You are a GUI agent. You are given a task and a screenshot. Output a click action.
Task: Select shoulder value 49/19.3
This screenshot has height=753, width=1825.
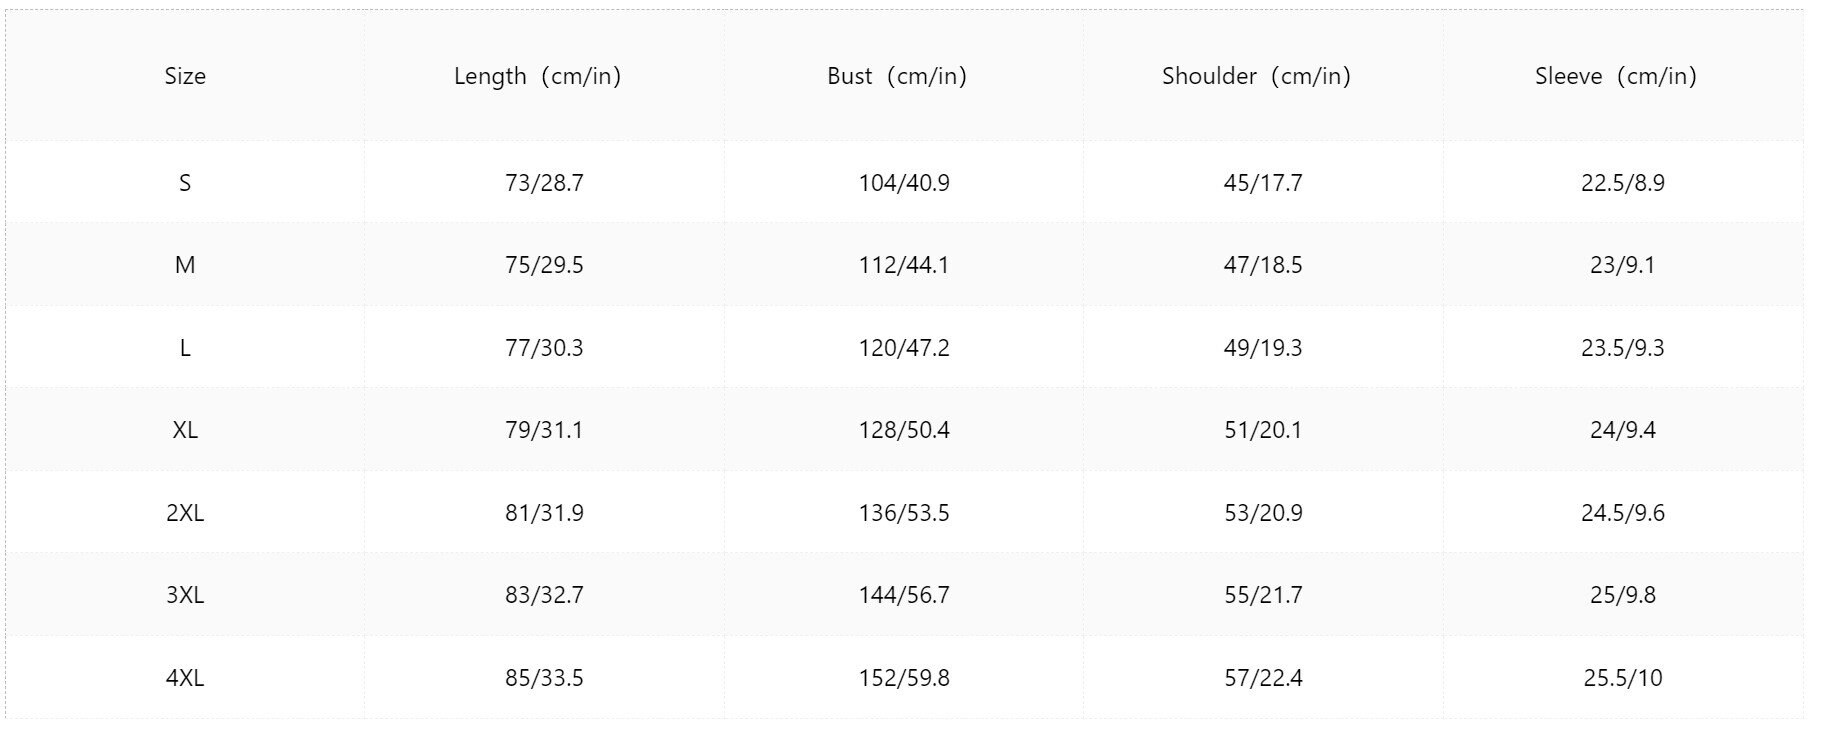[1263, 348]
